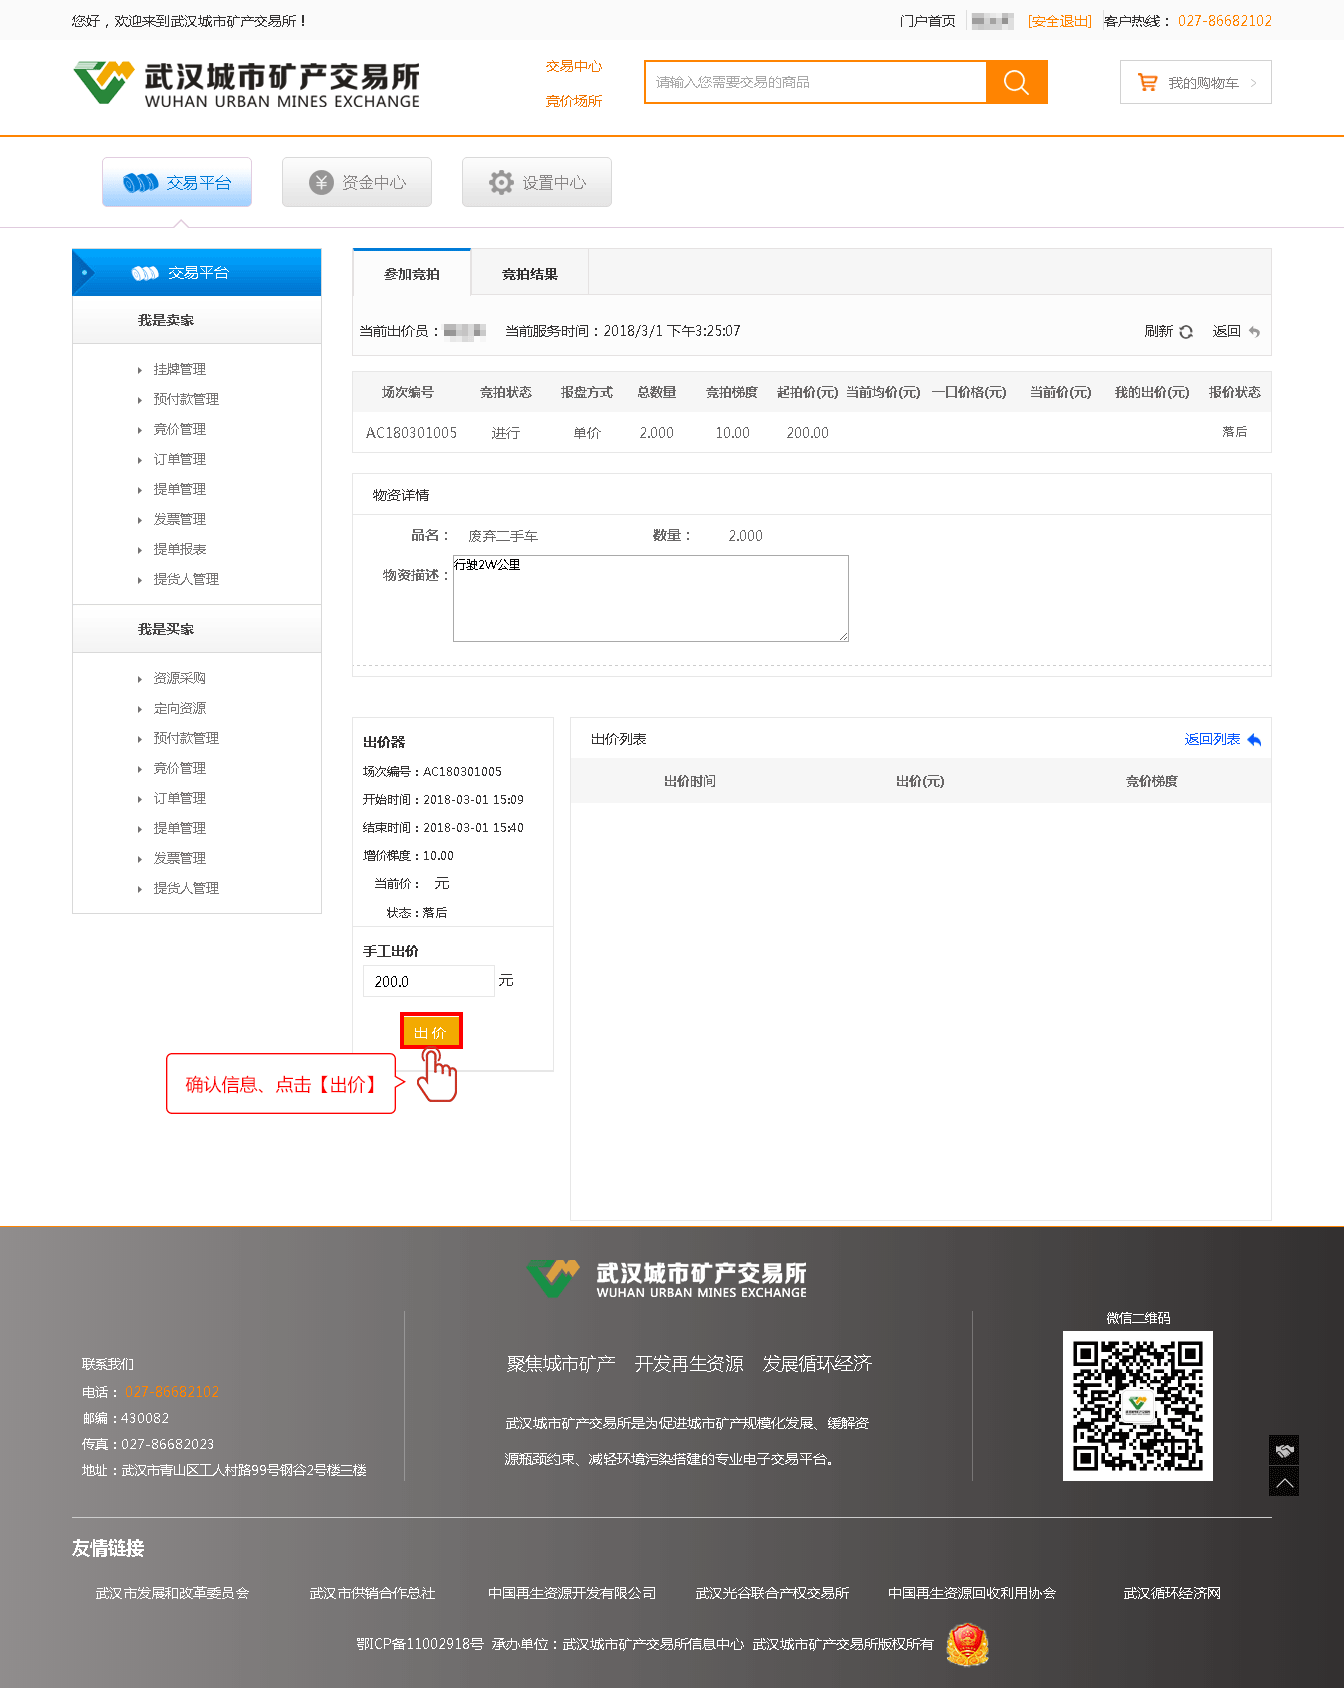The image size is (1344, 1688).
Task: Open the shopping cart 我的购物车
Action: tap(1195, 83)
